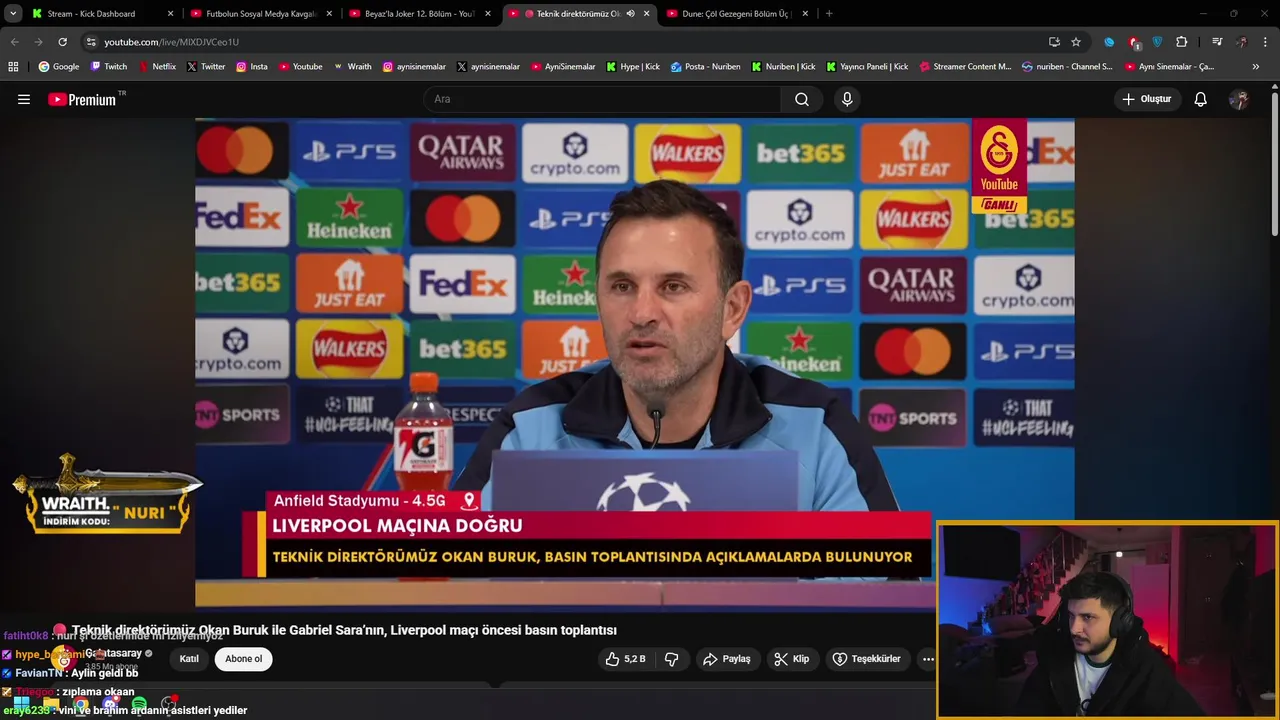Viewport: 1280px width, 720px height.
Task: Click the Teşekkürler thanks button
Action: tap(867, 659)
